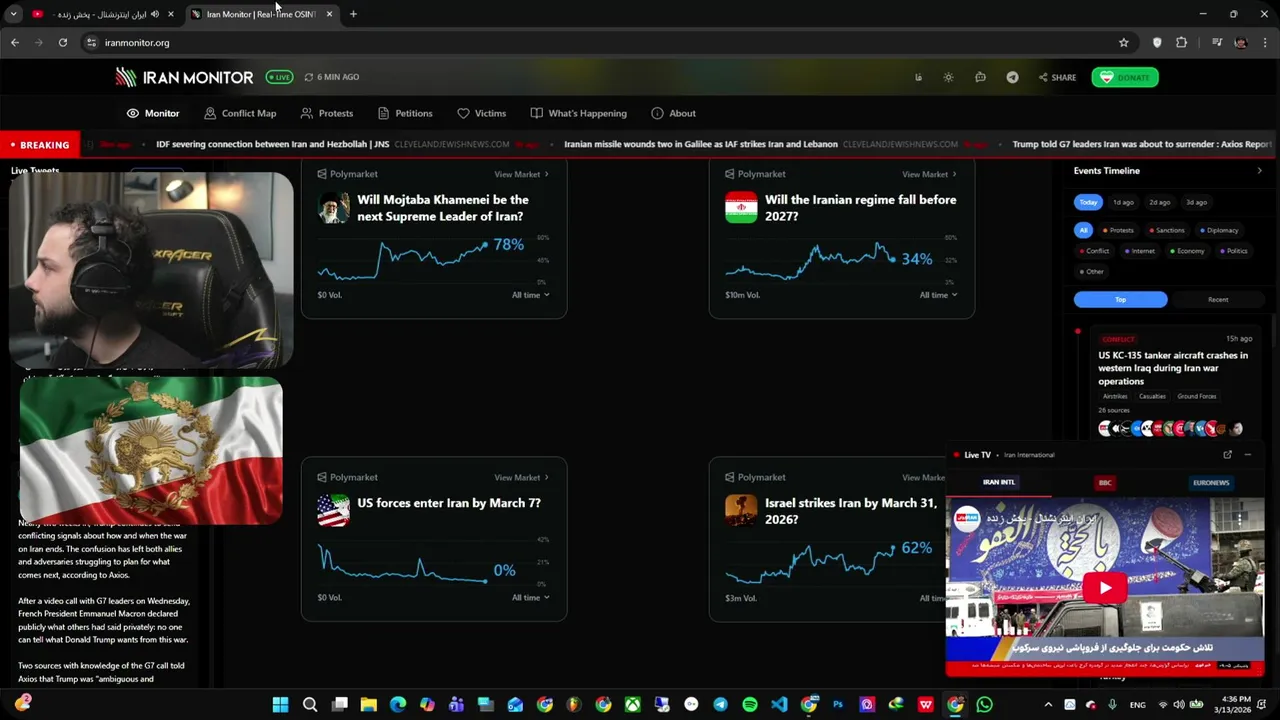The image size is (1280, 720).
Task: Open Spotify from the taskbar
Action: pos(750,705)
